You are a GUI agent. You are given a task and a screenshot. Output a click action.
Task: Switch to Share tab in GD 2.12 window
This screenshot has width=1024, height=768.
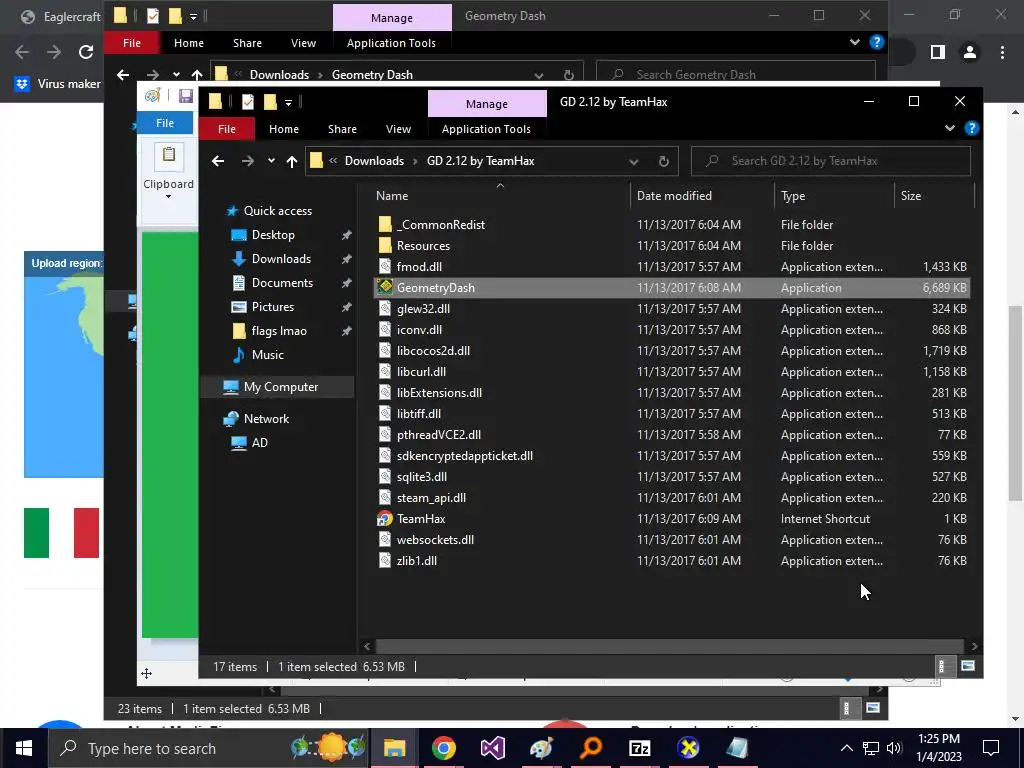(342, 129)
